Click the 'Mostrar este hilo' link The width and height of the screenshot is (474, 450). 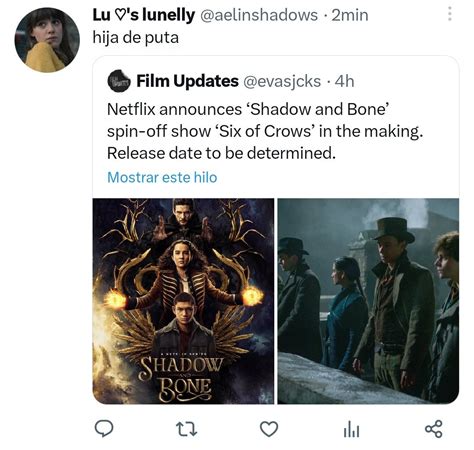tap(162, 177)
